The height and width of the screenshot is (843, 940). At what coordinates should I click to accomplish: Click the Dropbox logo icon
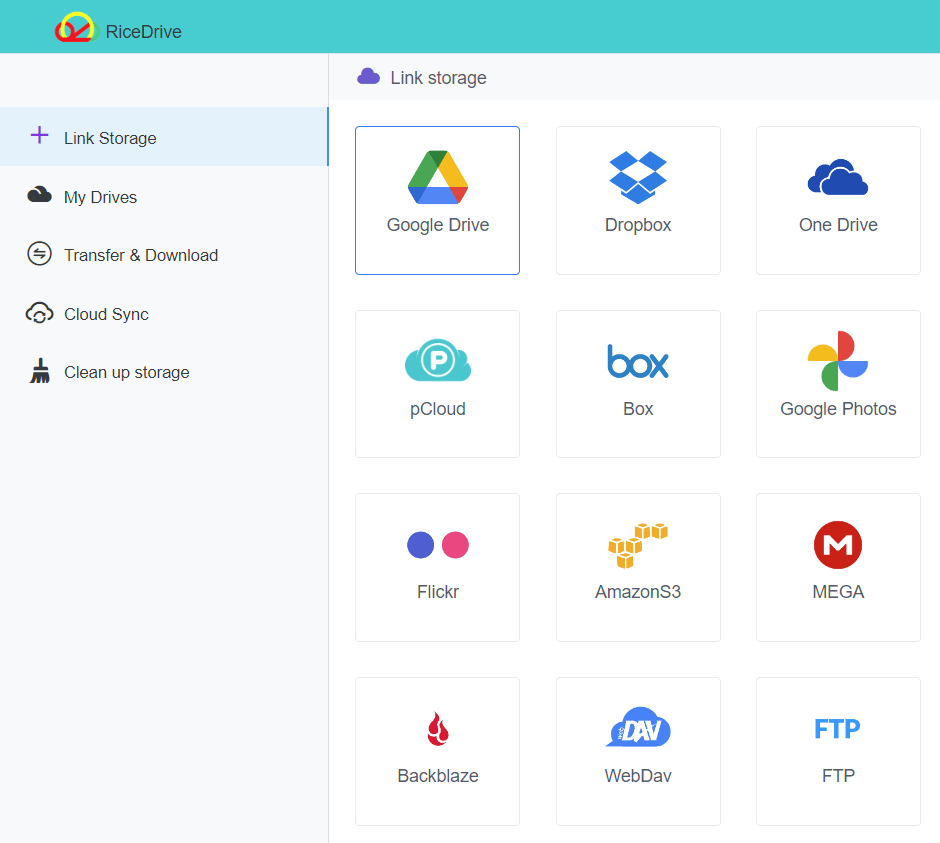(x=638, y=177)
